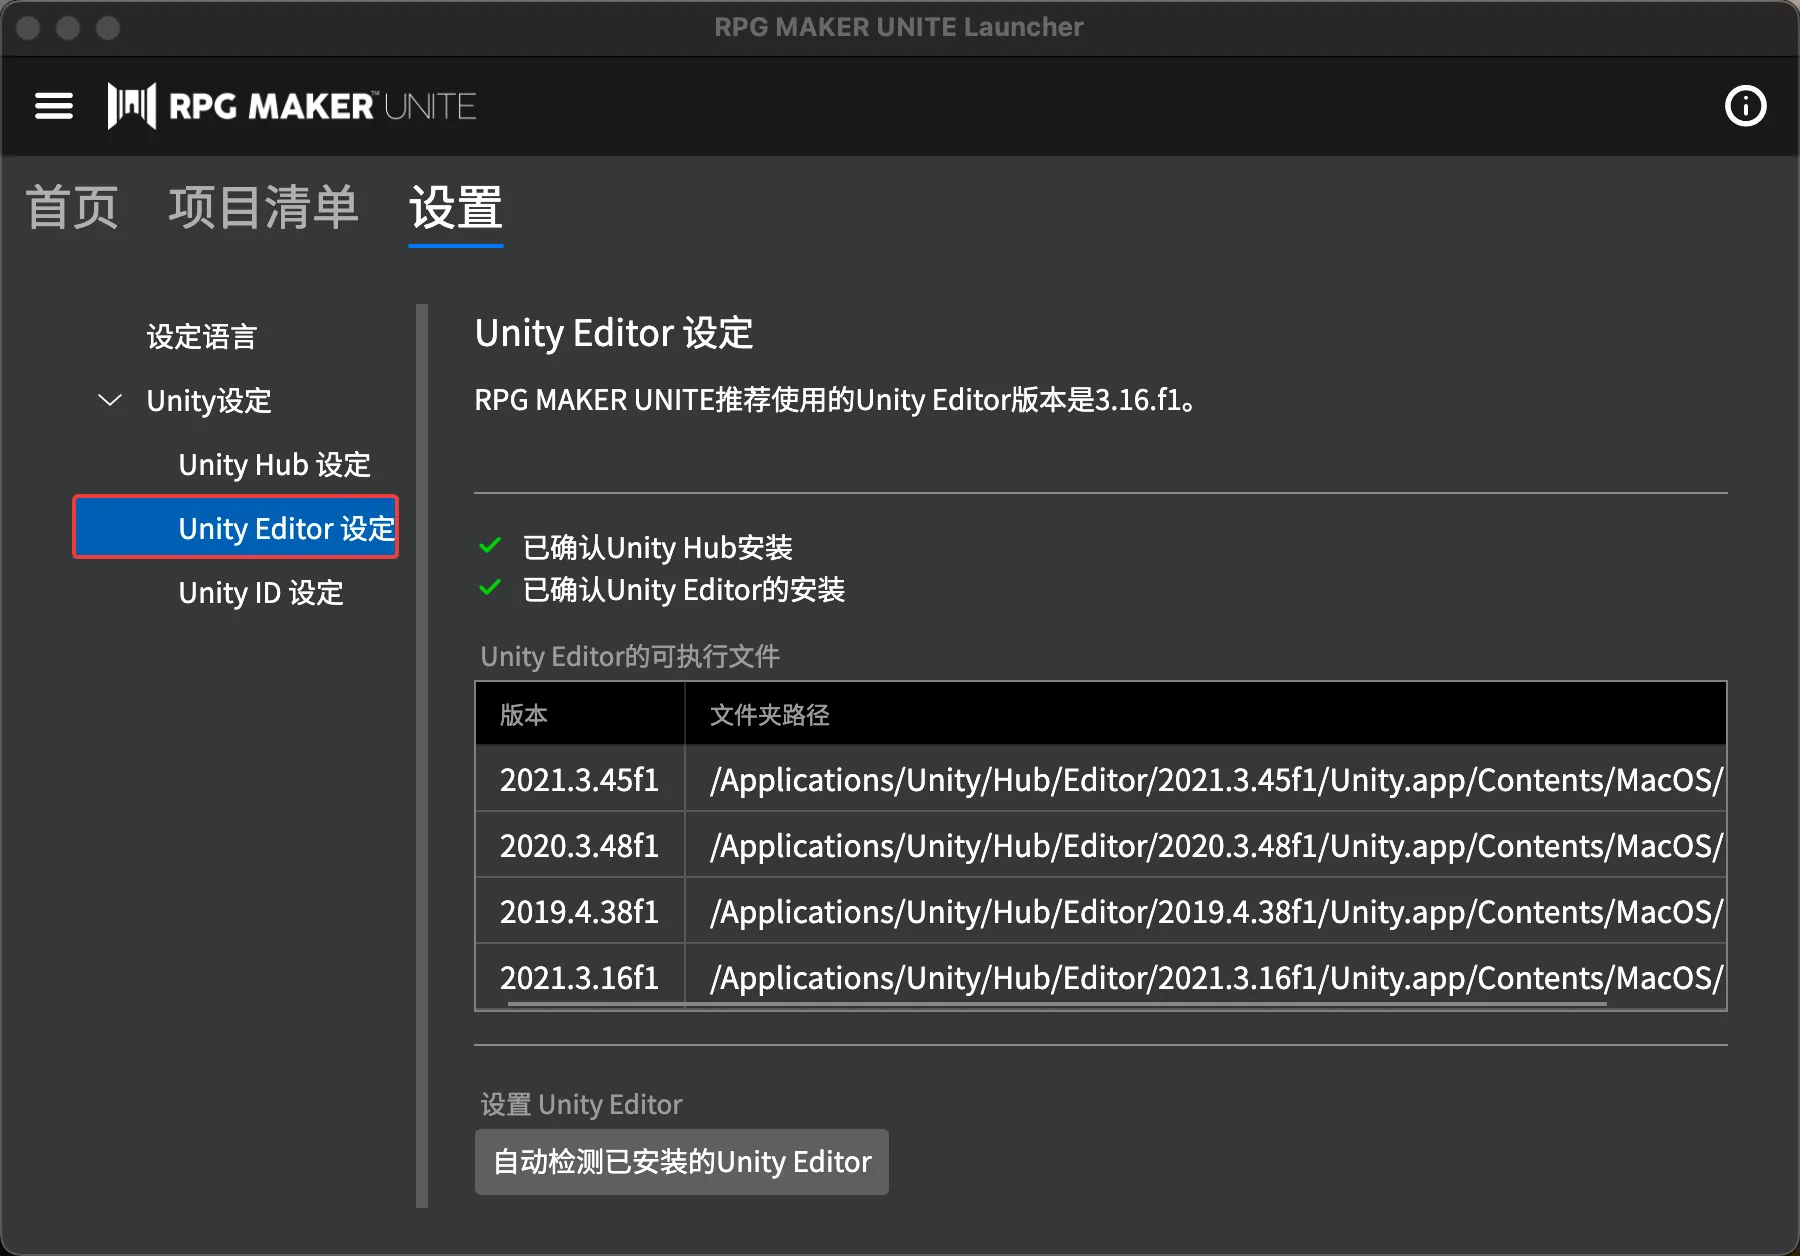Click the path for Editor 2019.4.38f1
This screenshot has height=1256, width=1800.
point(1206,912)
